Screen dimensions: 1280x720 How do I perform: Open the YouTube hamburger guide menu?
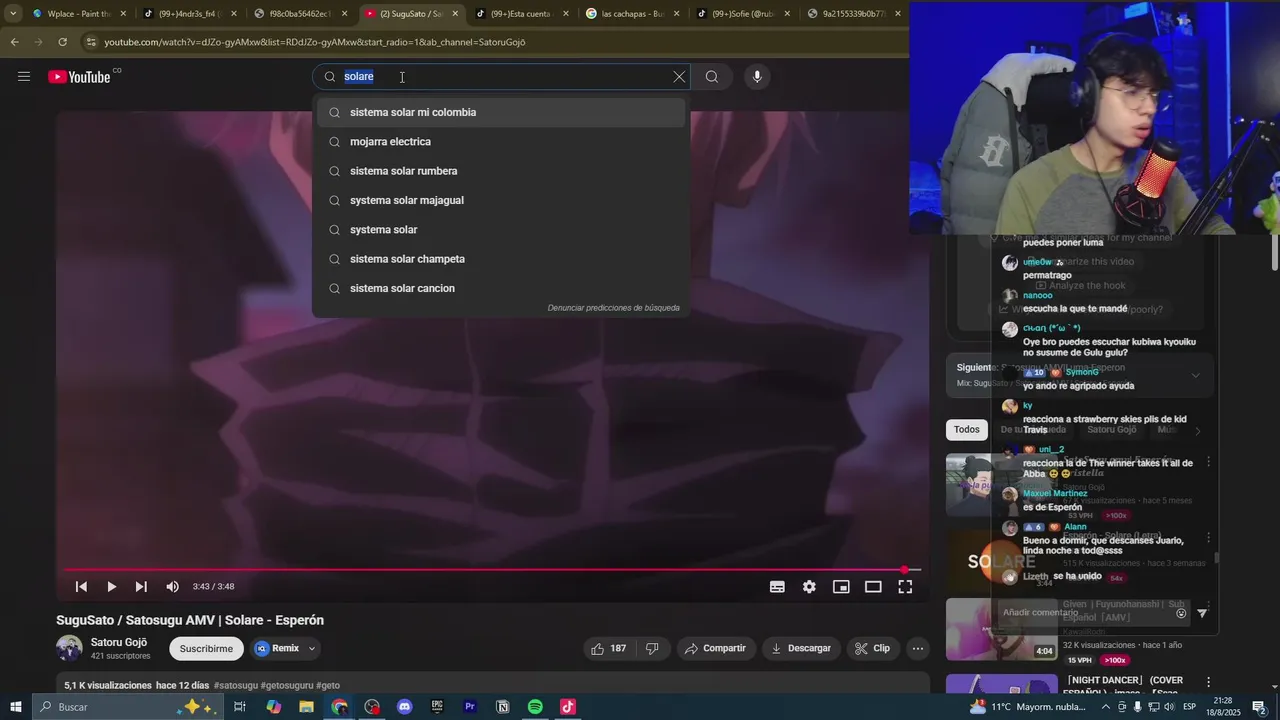pyautogui.click(x=24, y=77)
